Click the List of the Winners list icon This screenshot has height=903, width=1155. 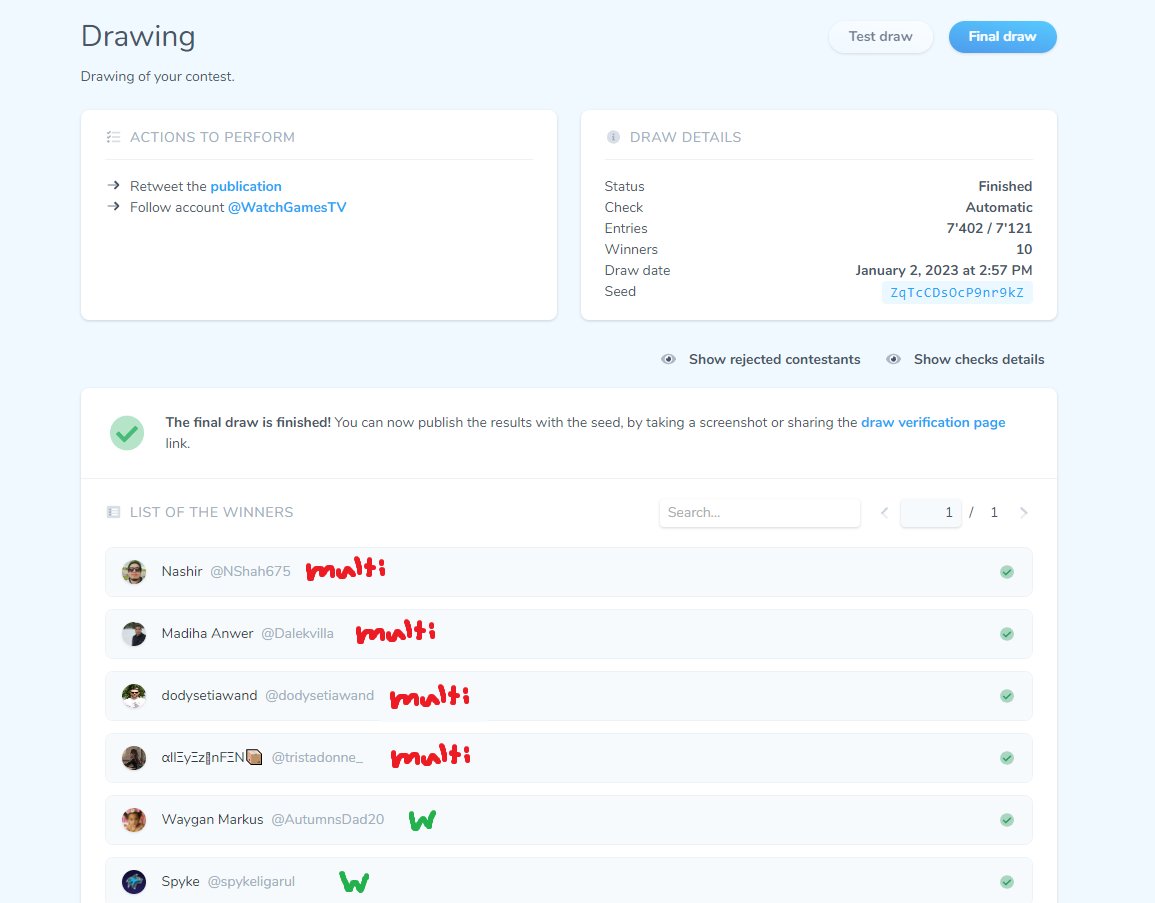pos(113,512)
